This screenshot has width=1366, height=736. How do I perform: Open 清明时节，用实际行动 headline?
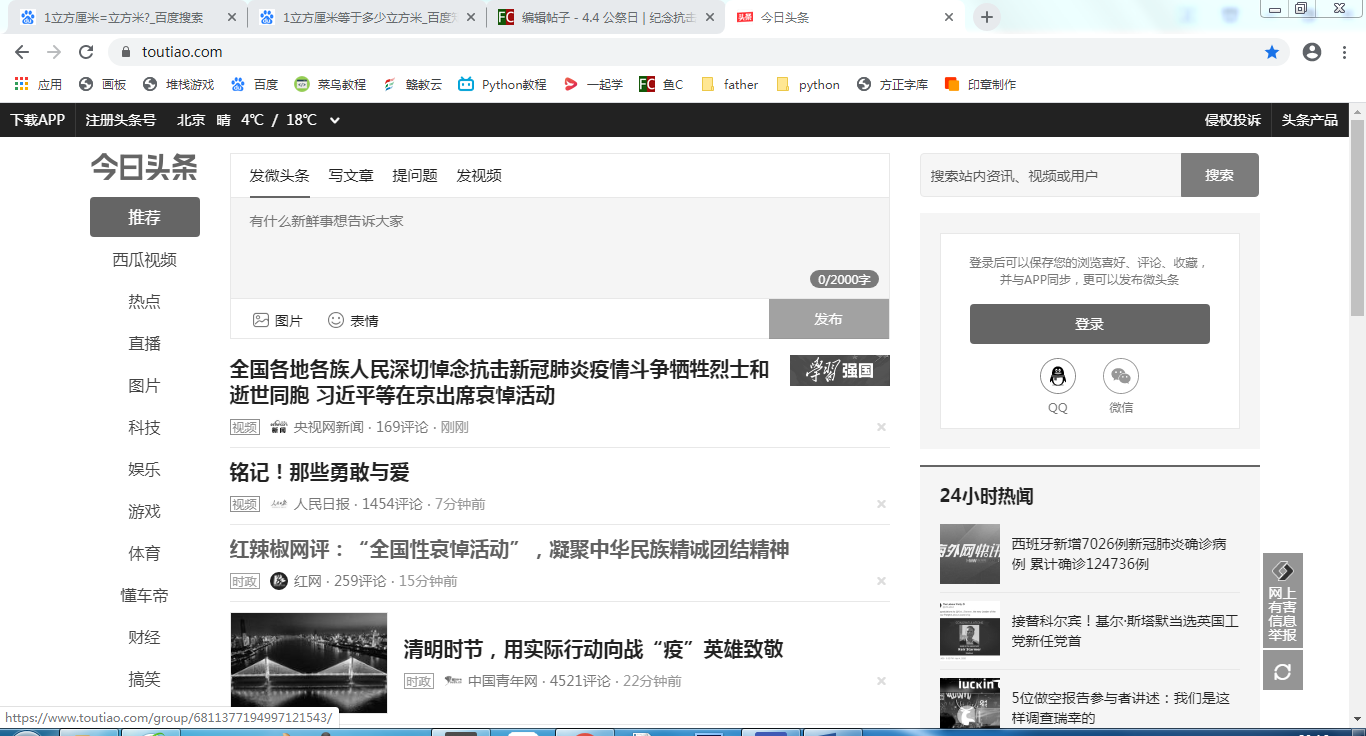pyautogui.click(x=593, y=649)
